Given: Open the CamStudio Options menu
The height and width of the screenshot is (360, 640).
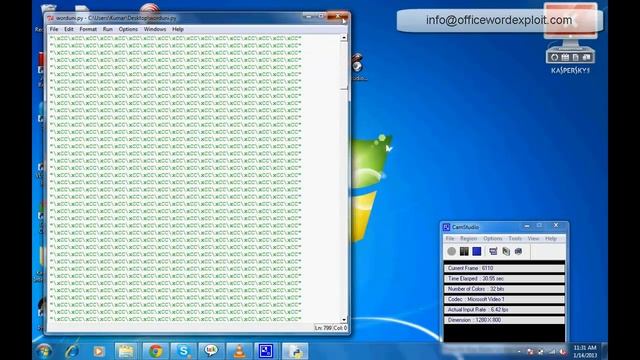Looking at the screenshot, I should (x=493, y=238).
